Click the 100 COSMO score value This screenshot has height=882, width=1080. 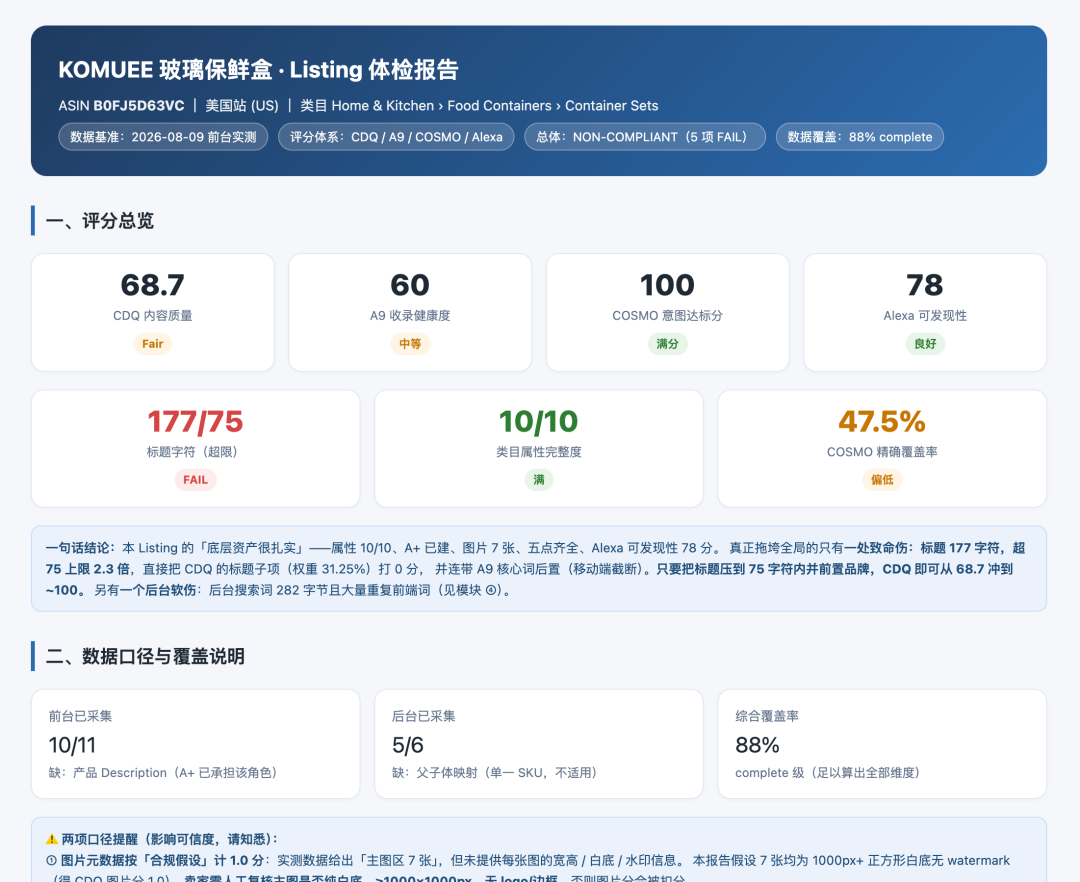(x=667, y=285)
